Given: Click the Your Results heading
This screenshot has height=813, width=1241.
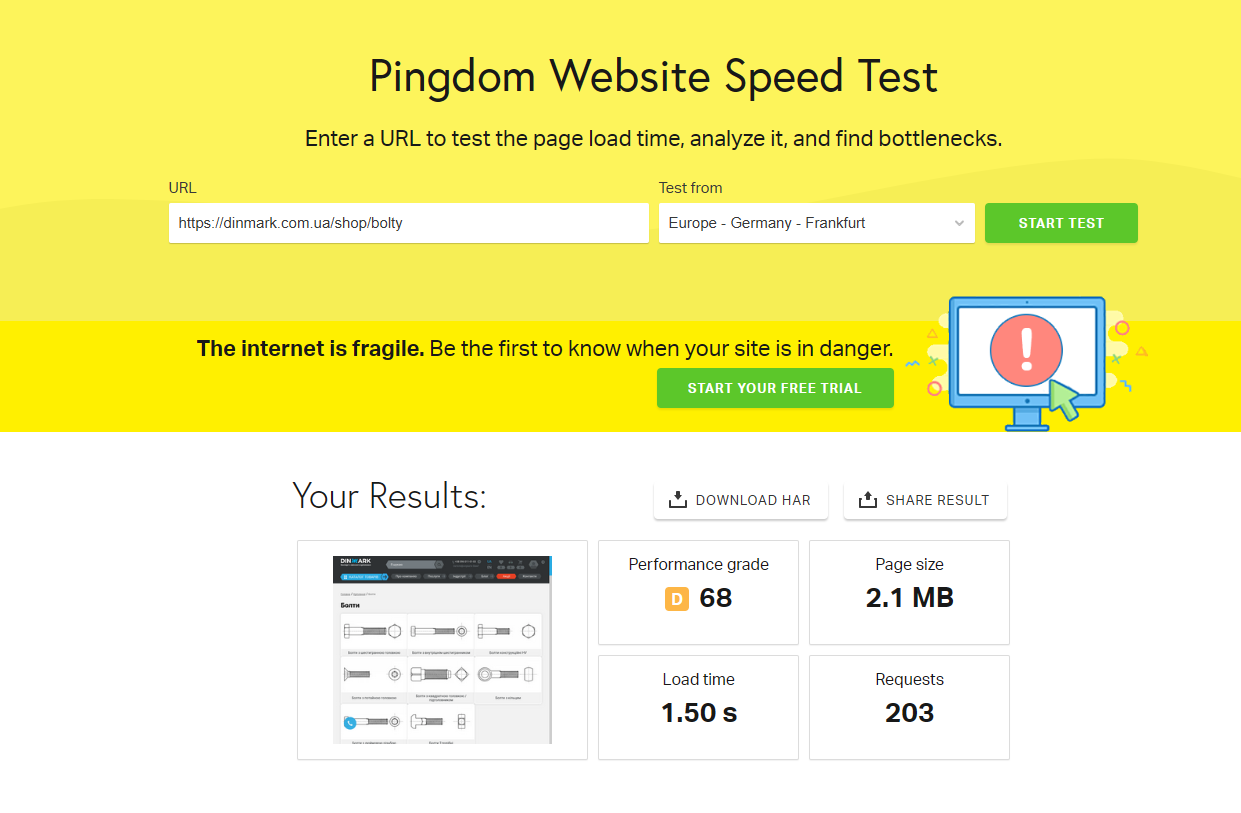Looking at the screenshot, I should [x=389, y=495].
